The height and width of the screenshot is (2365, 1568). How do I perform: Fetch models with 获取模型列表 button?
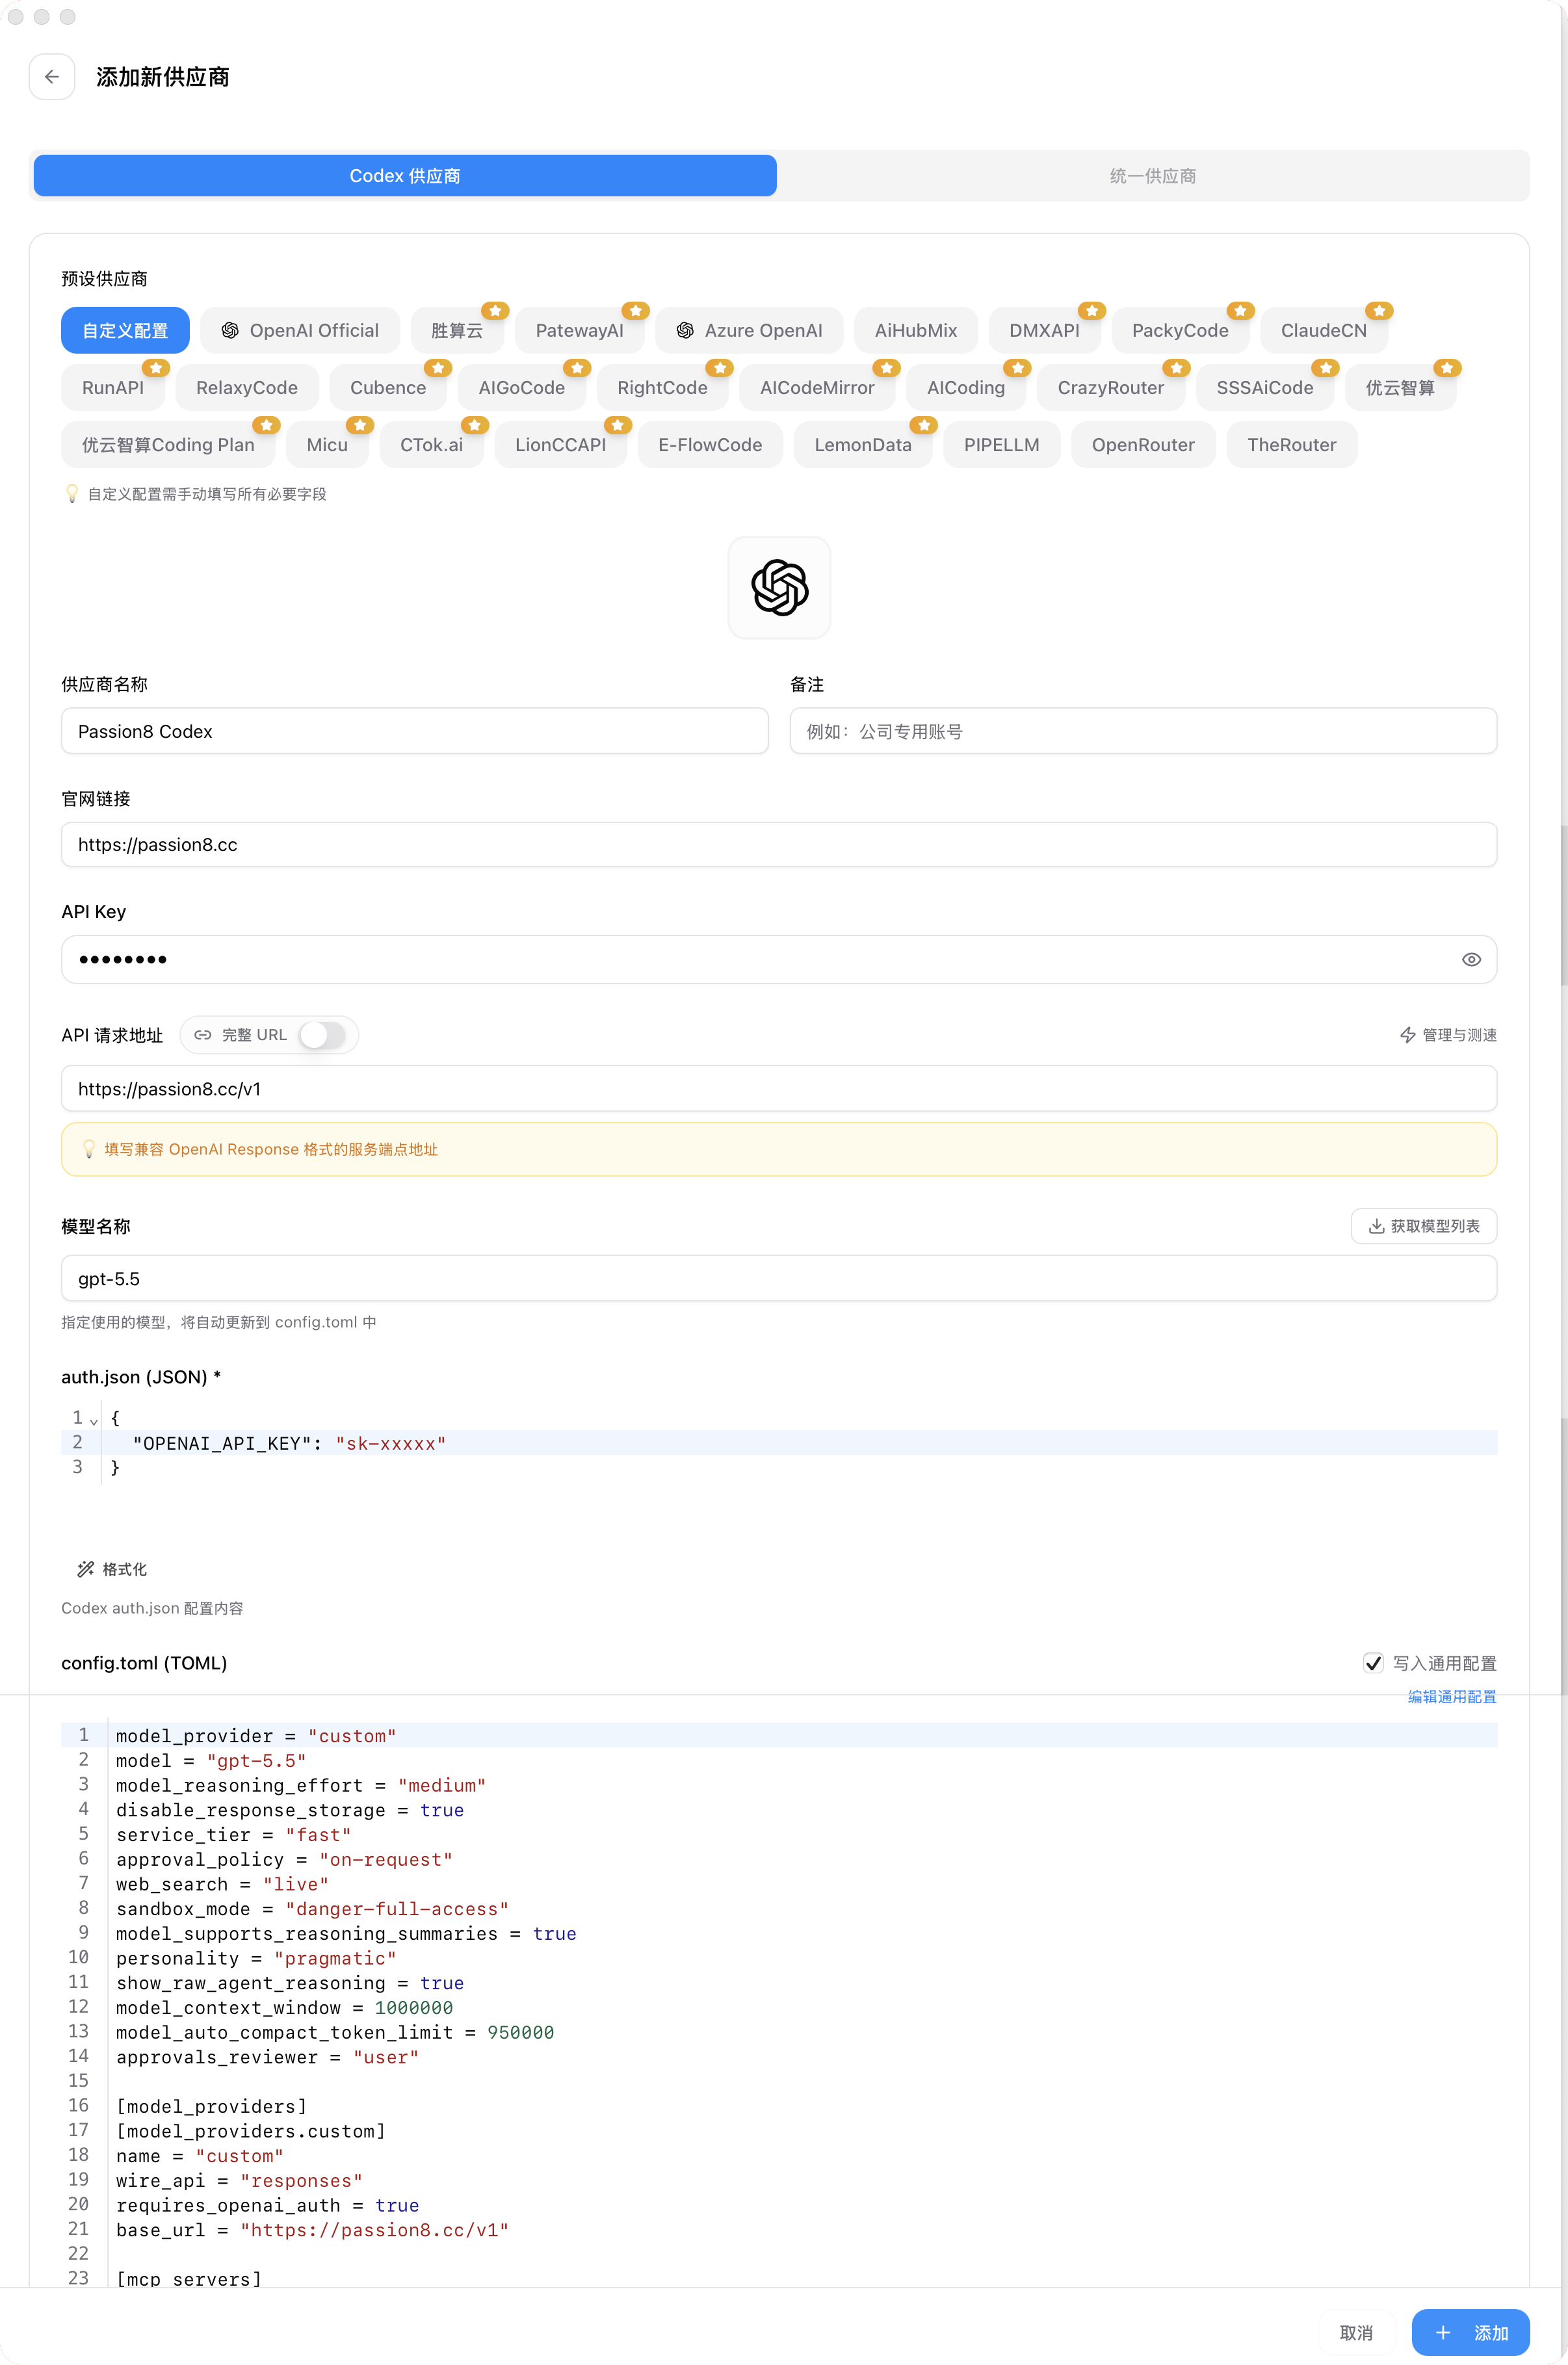tap(1423, 1226)
